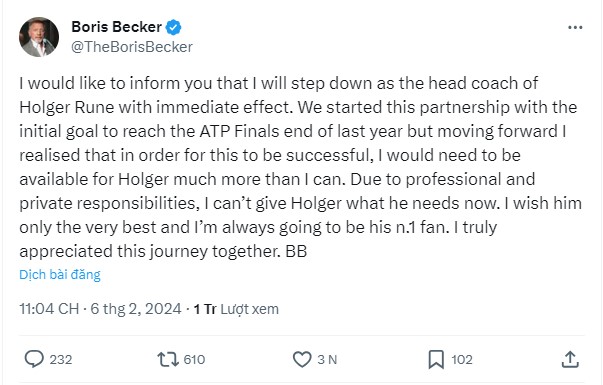This screenshot has height=385, width=603.
Task: Click the 610 reposts count
Action: click(194, 360)
